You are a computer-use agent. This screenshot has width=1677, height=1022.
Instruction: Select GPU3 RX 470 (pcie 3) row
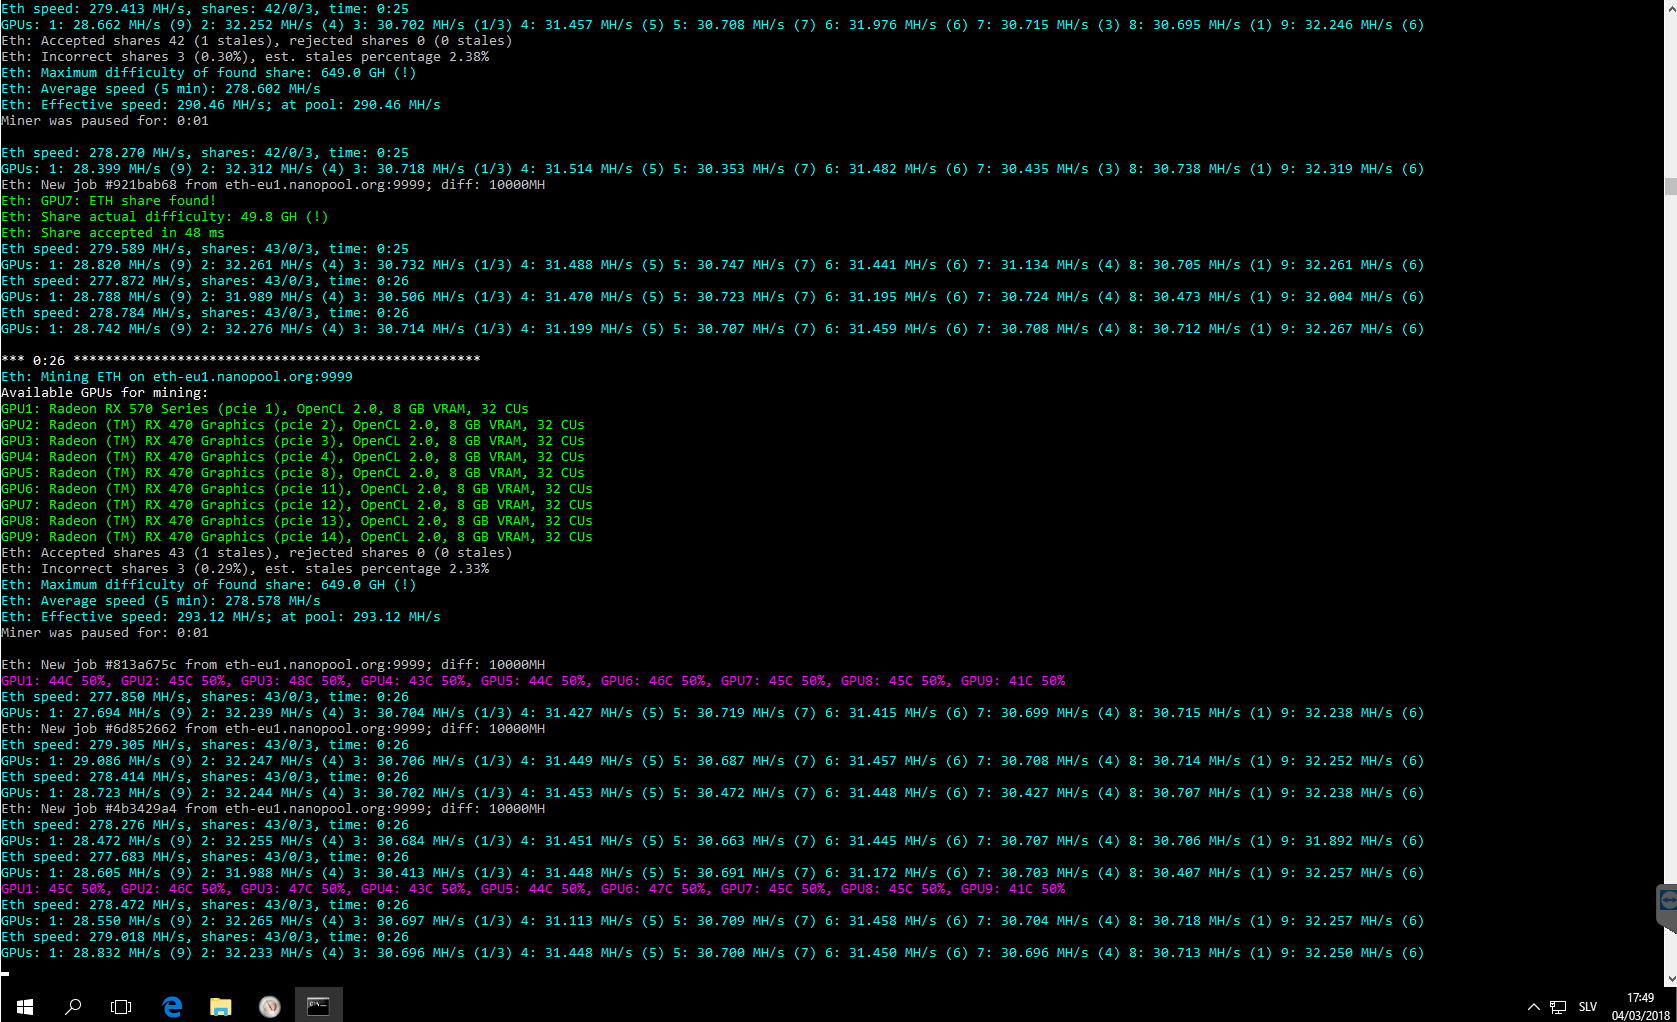(x=293, y=441)
